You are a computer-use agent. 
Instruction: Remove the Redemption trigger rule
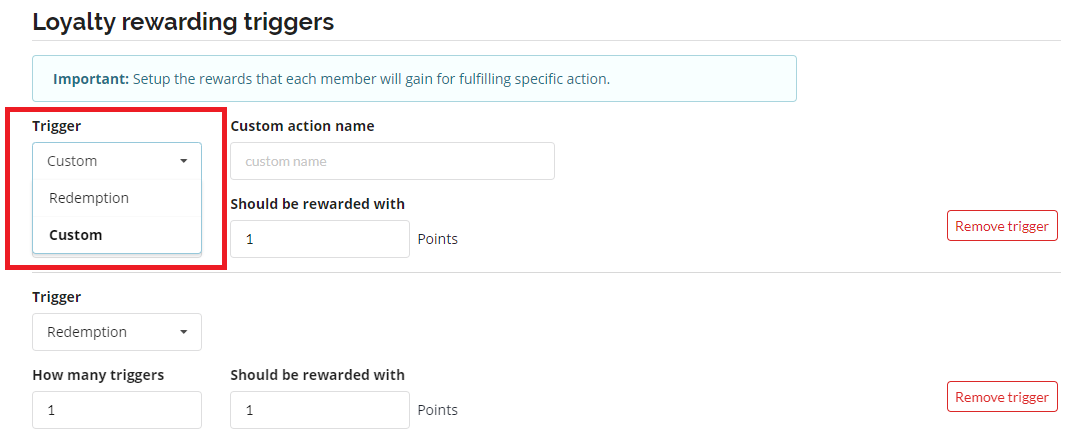(1001, 397)
